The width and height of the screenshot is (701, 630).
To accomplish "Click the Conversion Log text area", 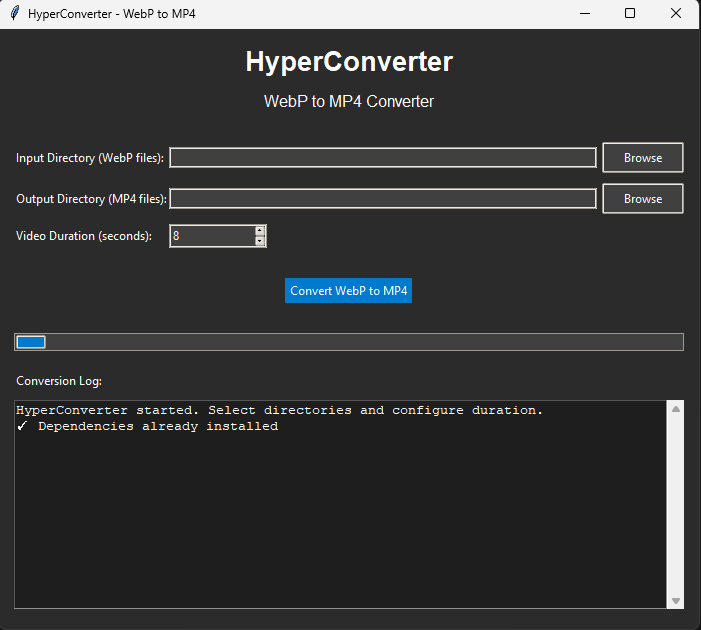I will tap(340, 504).
